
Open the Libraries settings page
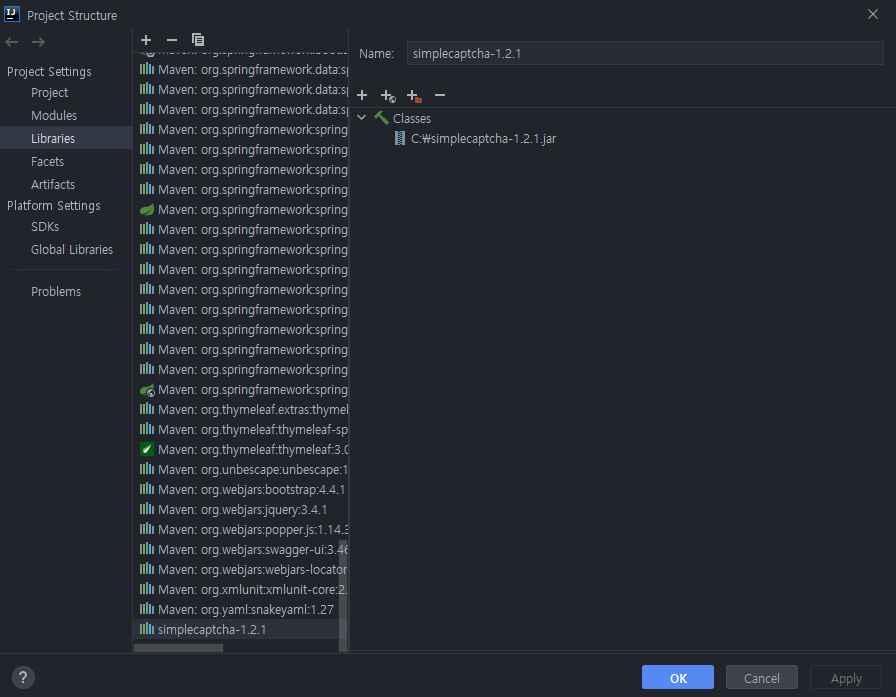click(x=53, y=138)
